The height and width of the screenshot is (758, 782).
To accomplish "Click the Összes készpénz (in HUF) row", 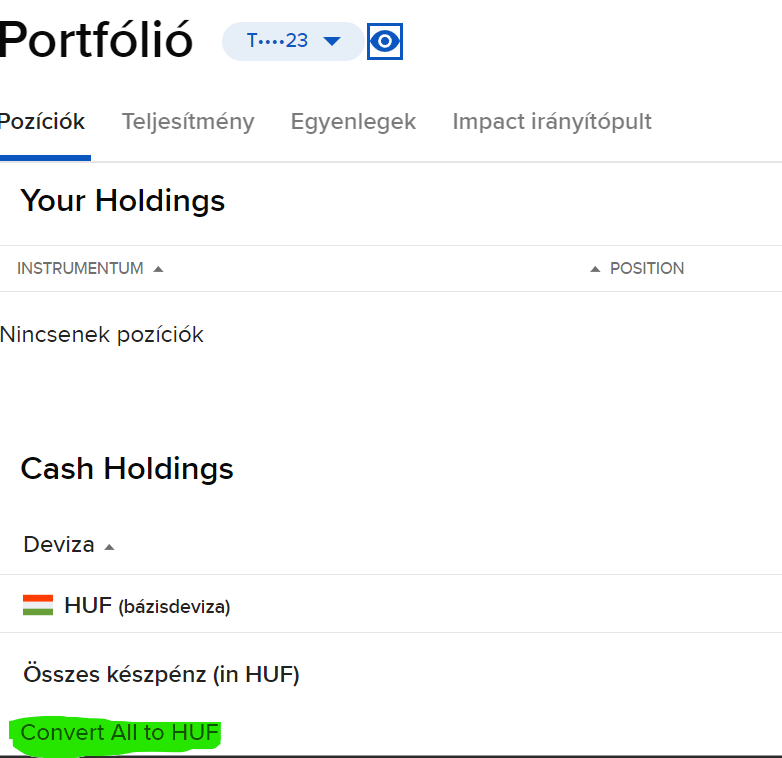I will tap(161, 675).
